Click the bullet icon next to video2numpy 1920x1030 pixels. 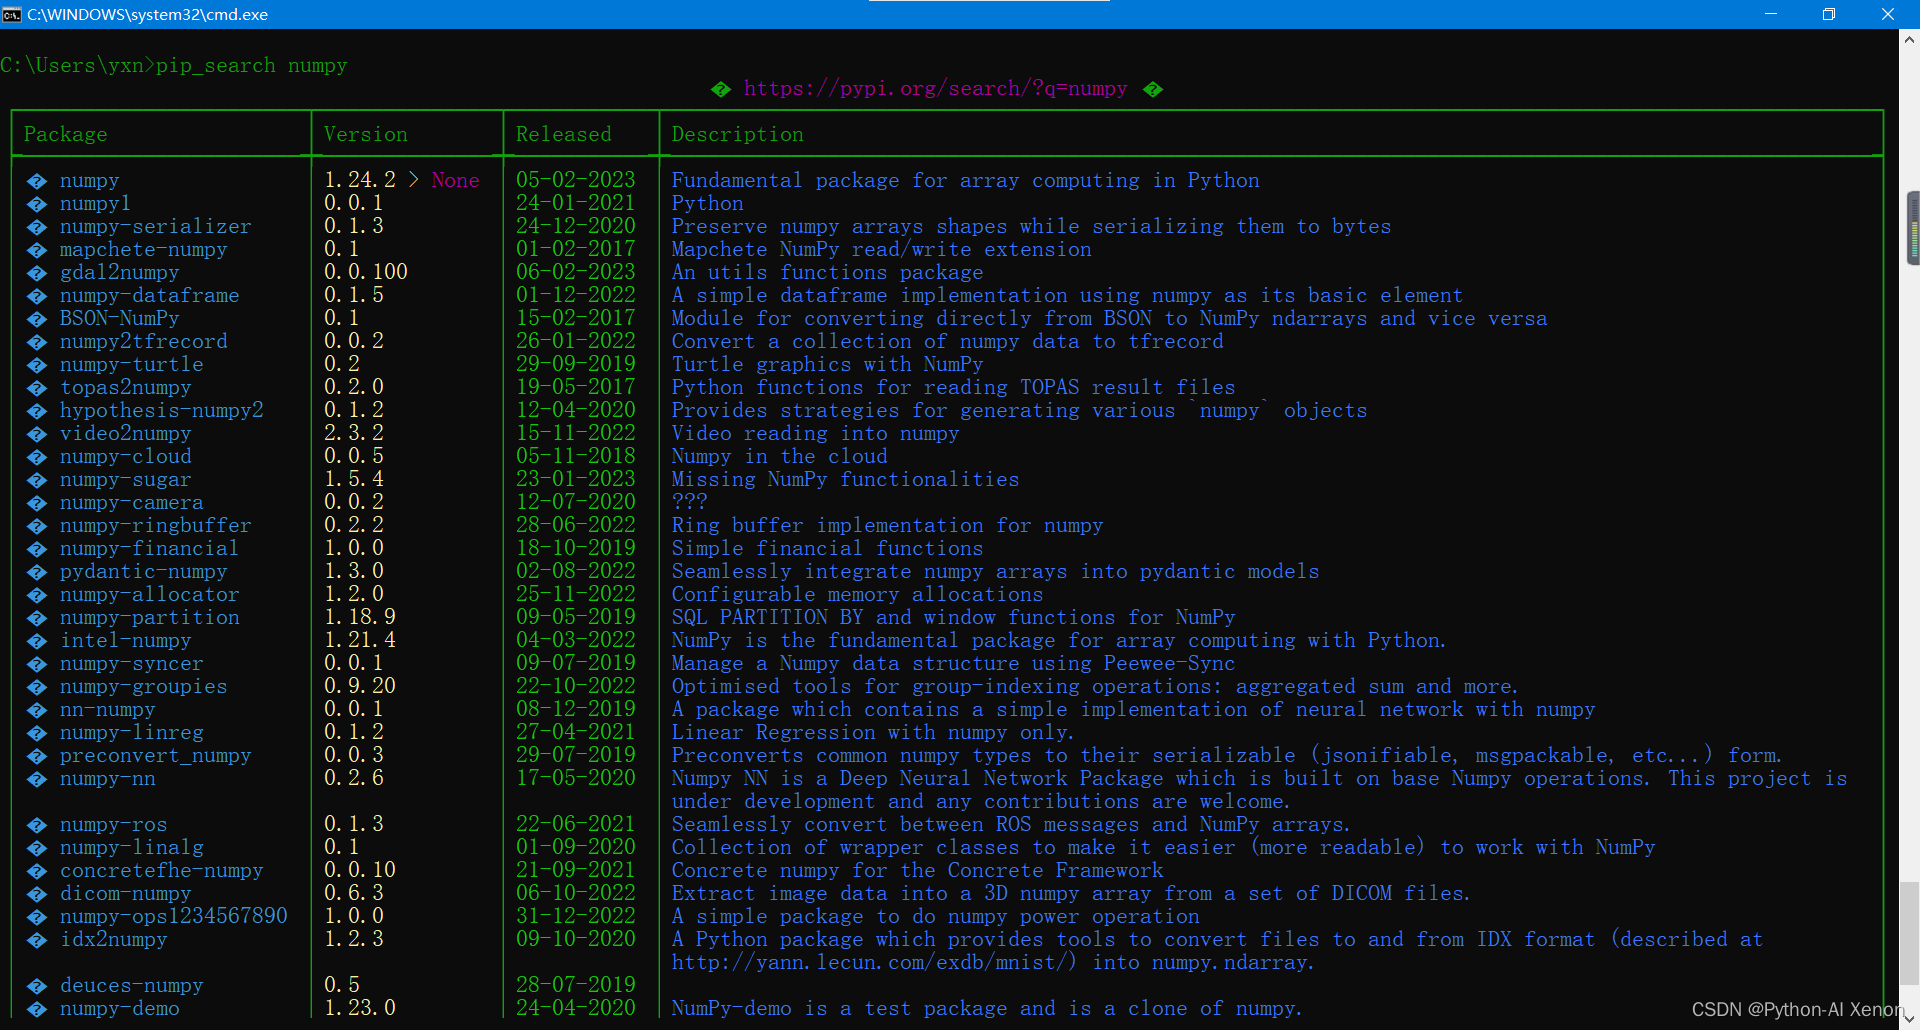click(37, 434)
